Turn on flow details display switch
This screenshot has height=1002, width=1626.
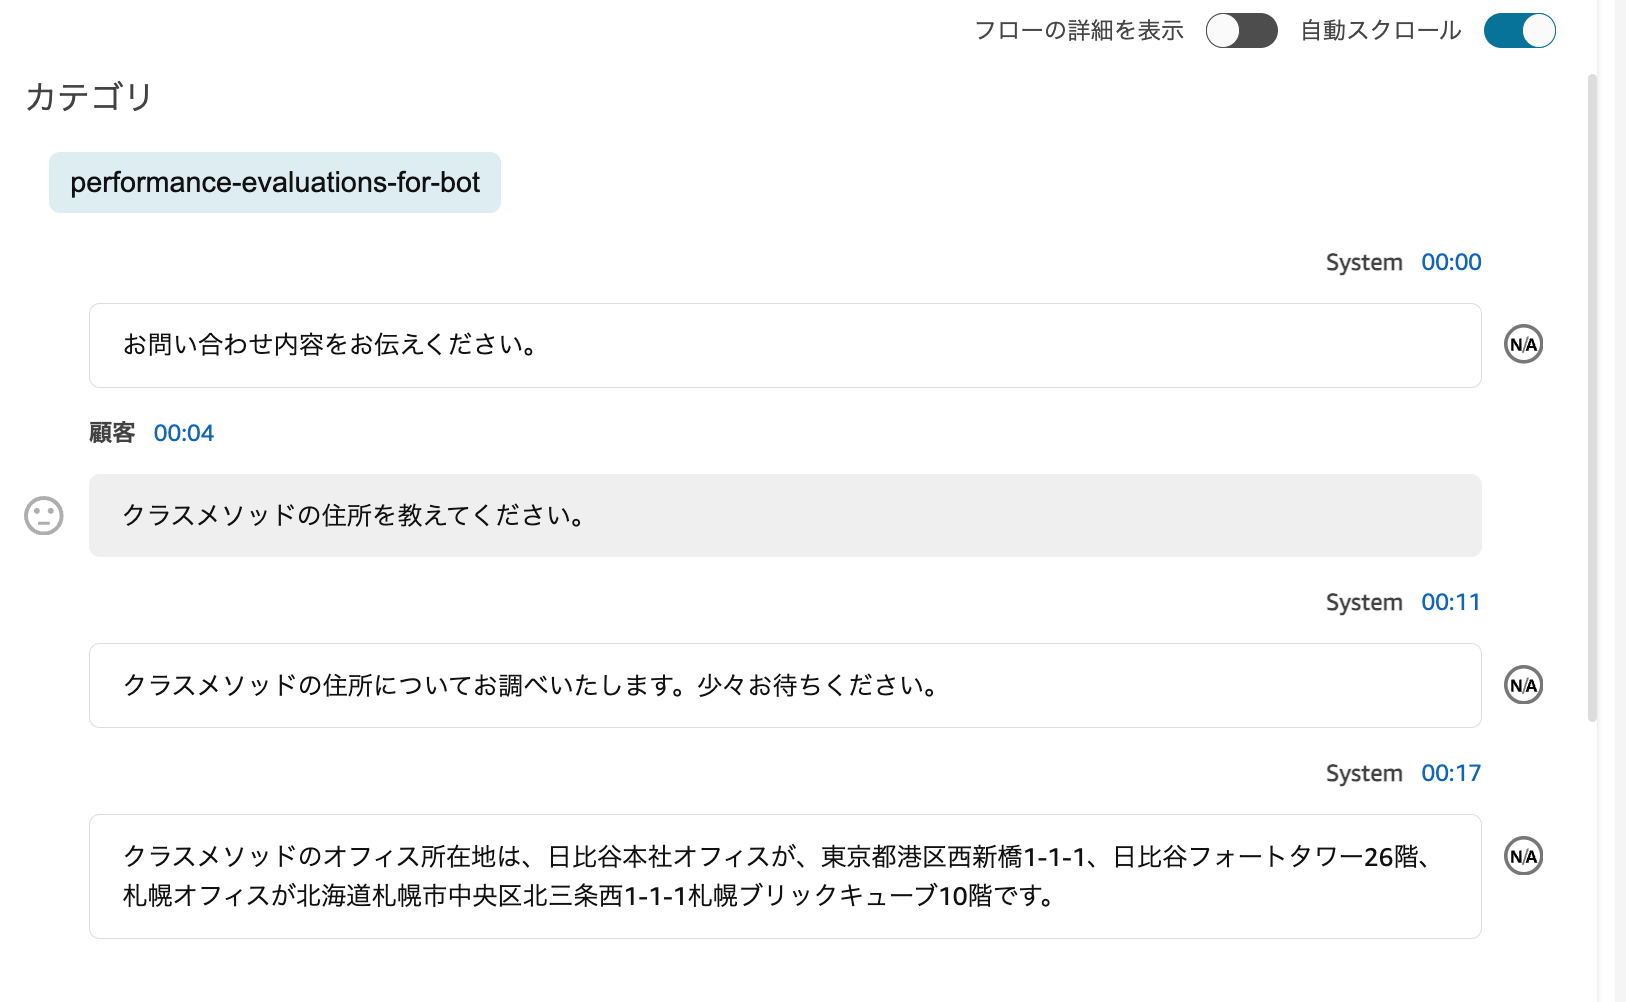coord(1242,31)
